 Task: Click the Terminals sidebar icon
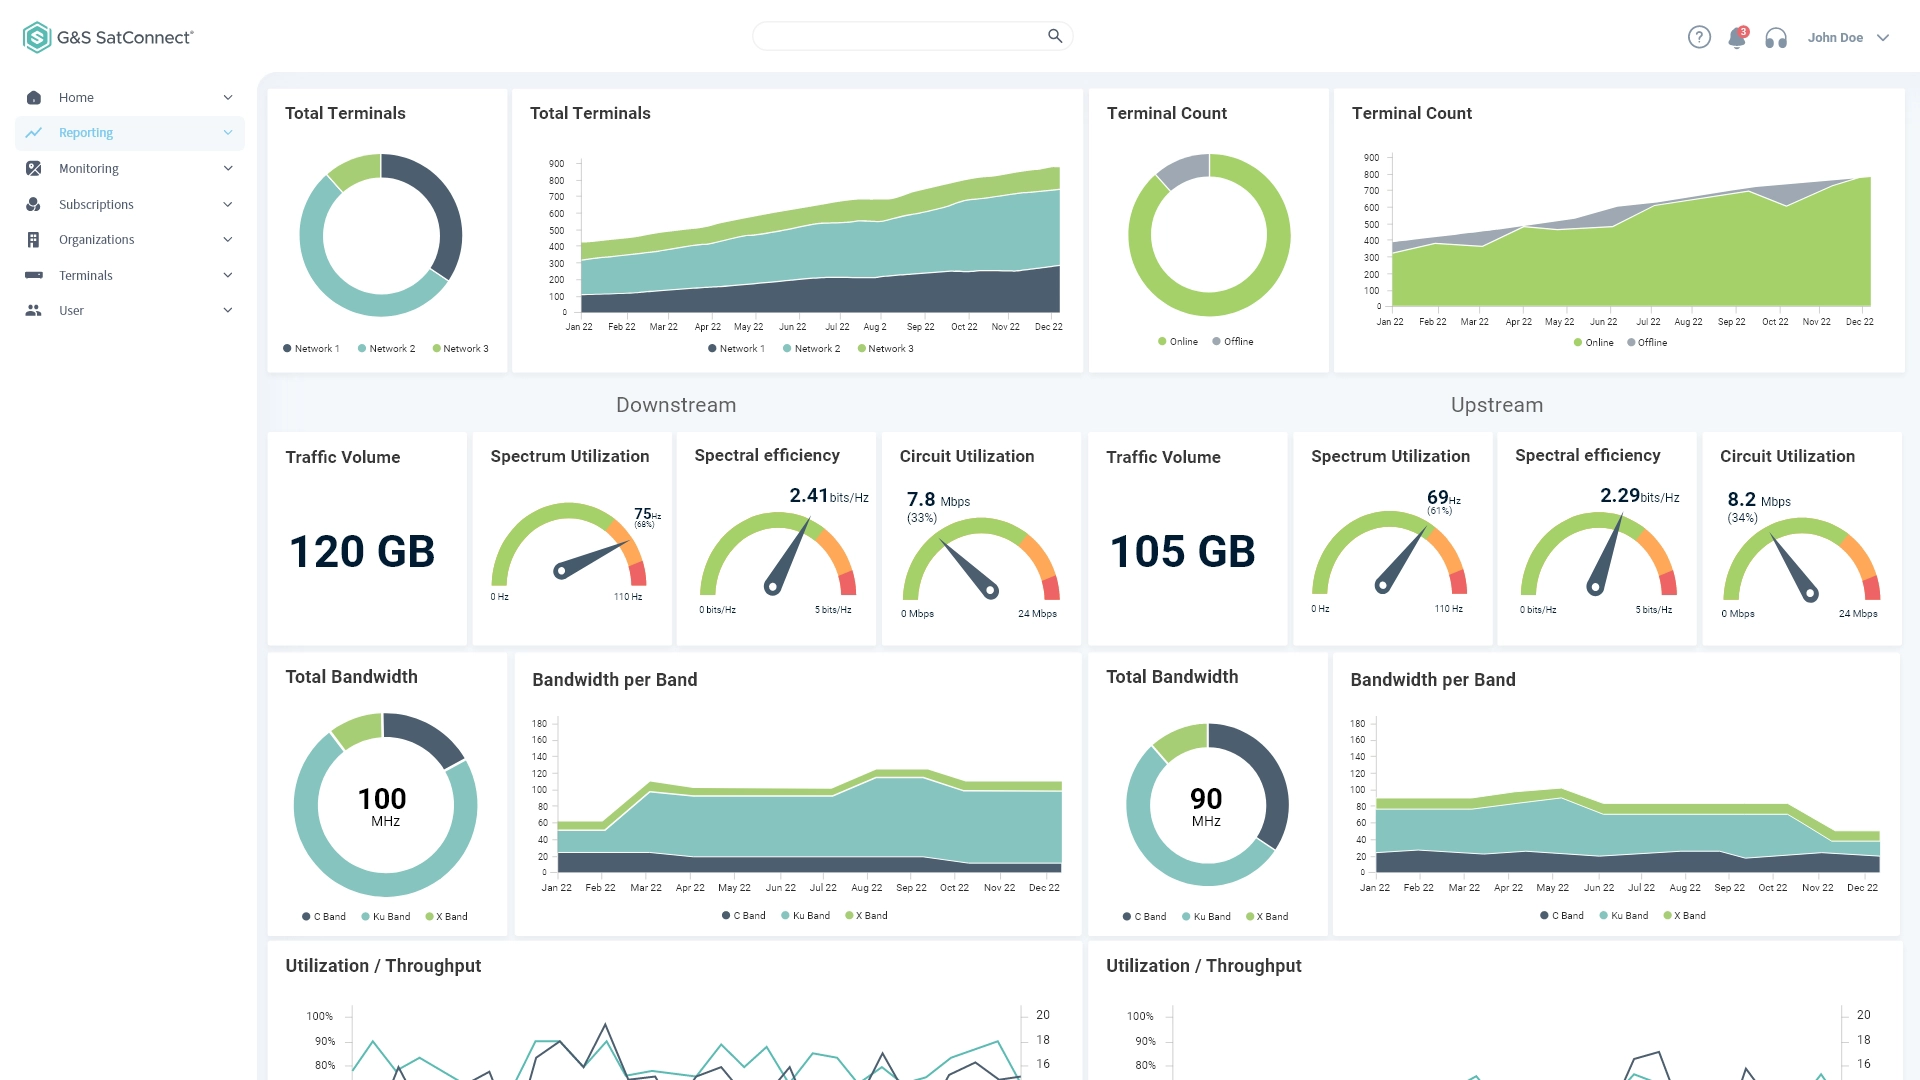click(34, 275)
